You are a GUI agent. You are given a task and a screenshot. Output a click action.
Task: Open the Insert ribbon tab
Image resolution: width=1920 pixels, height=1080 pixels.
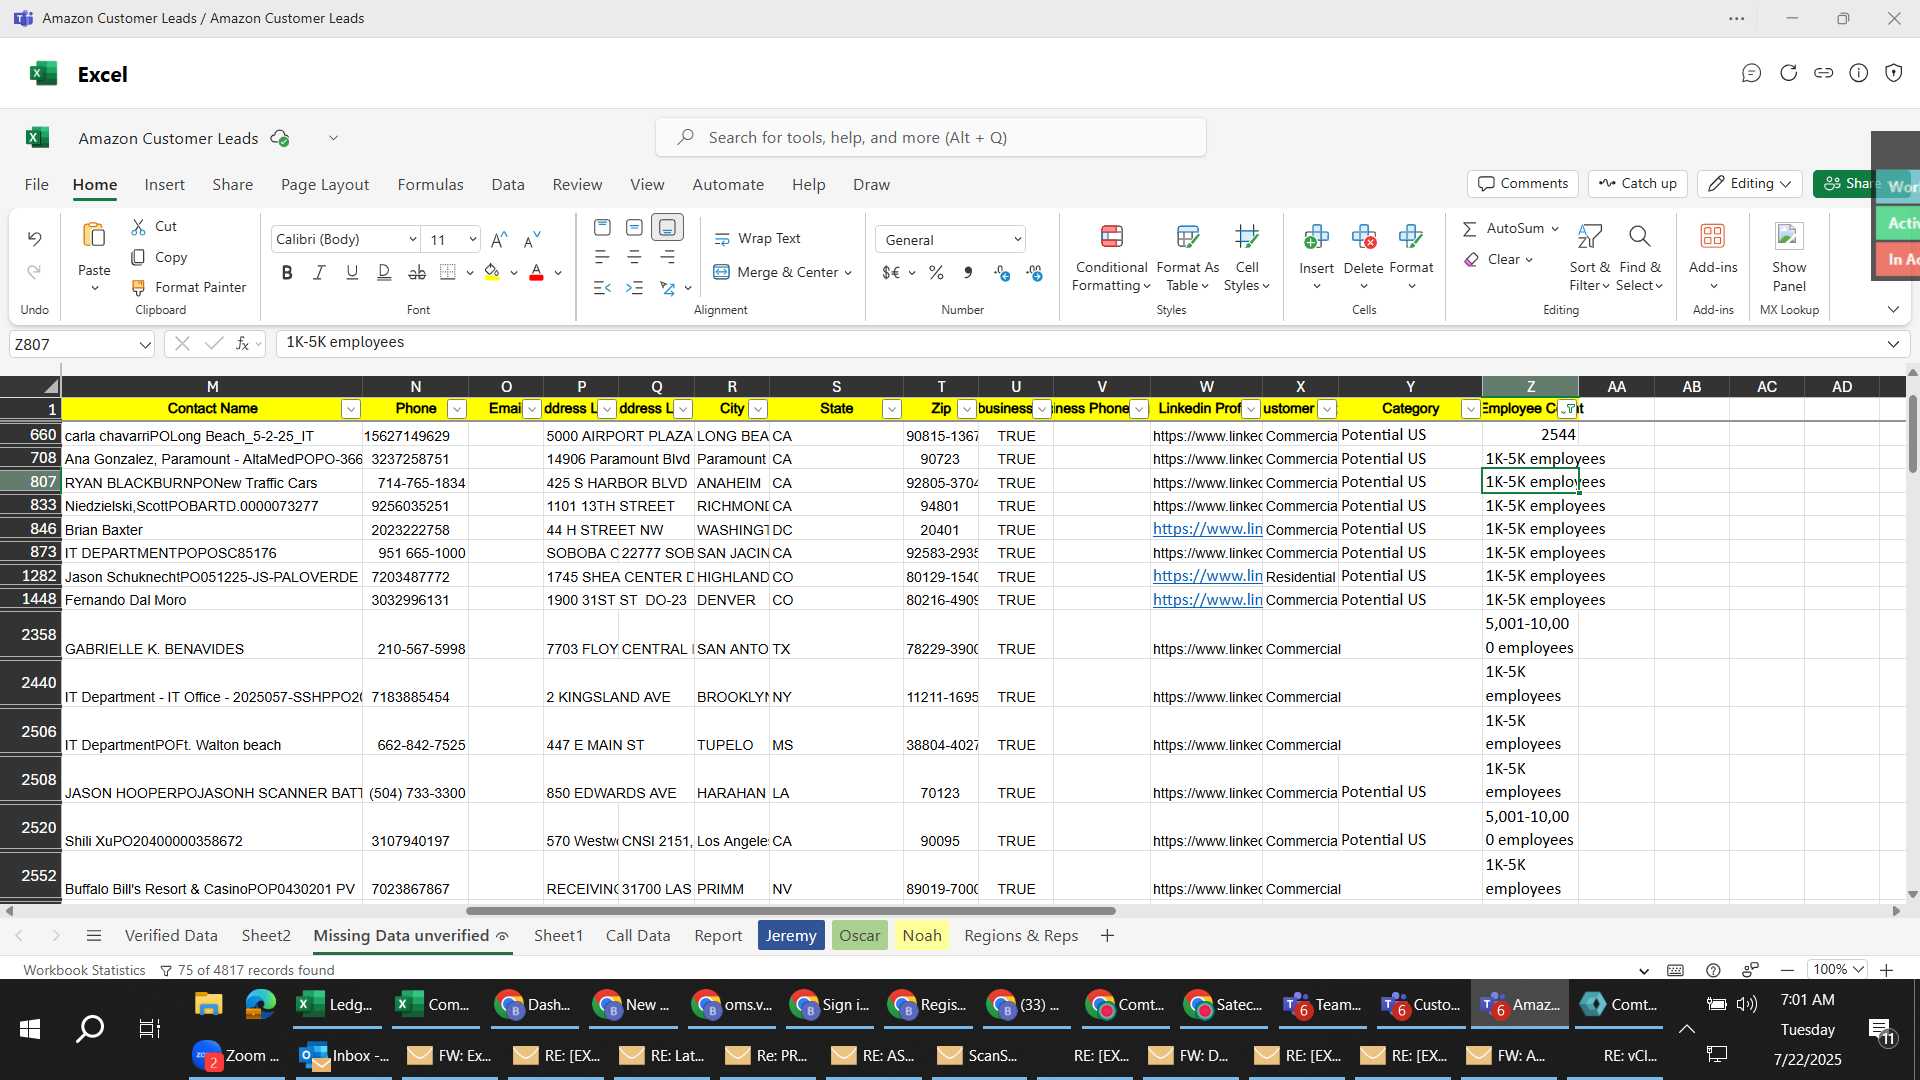pyautogui.click(x=164, y=185)
